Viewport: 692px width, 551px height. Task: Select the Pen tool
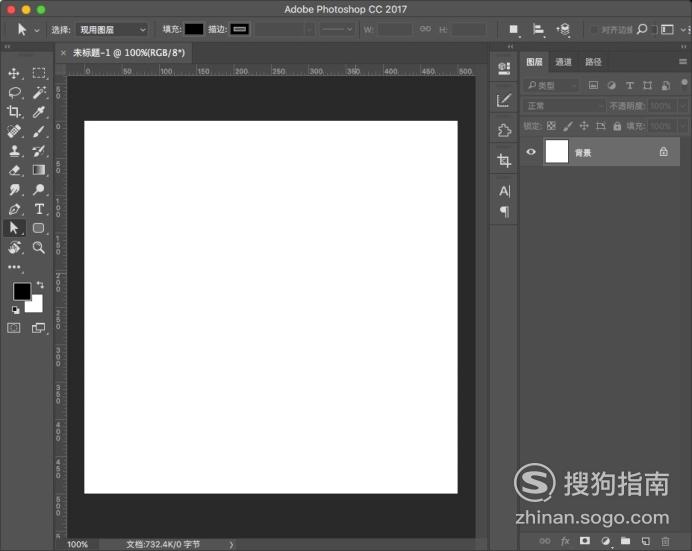(14, 209)
